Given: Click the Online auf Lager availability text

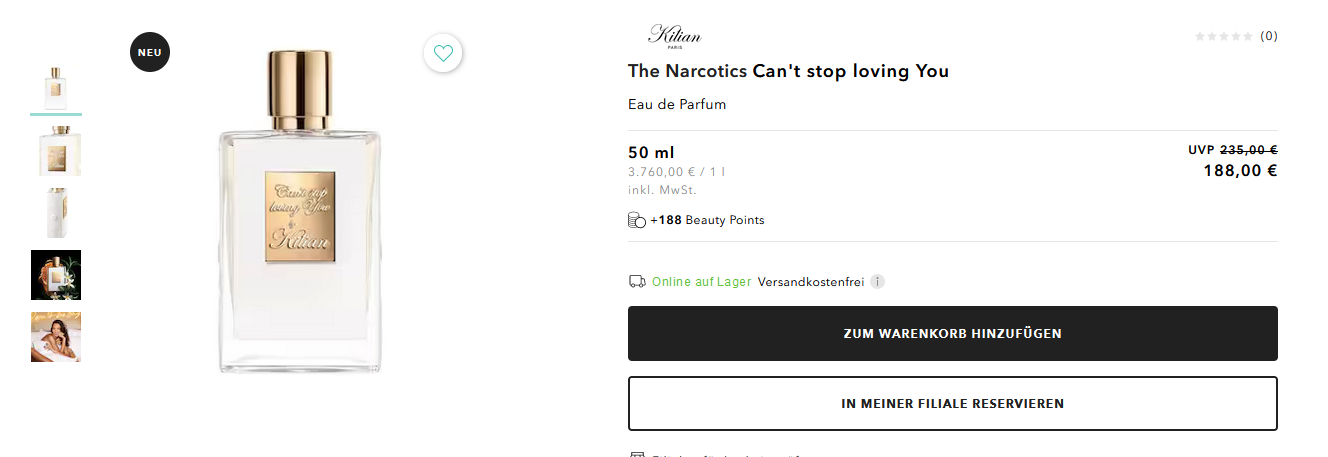Looking at the screenshot, I should (x=701, y=282).
